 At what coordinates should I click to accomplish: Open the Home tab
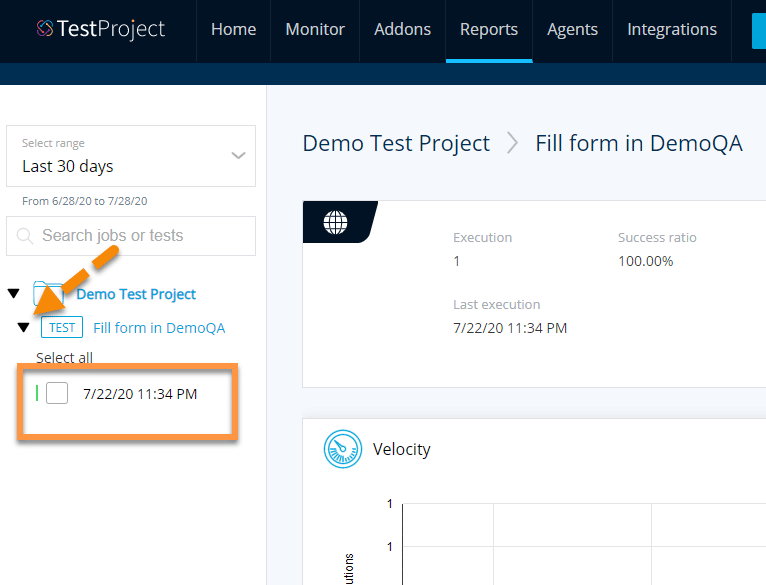(234, 29)
